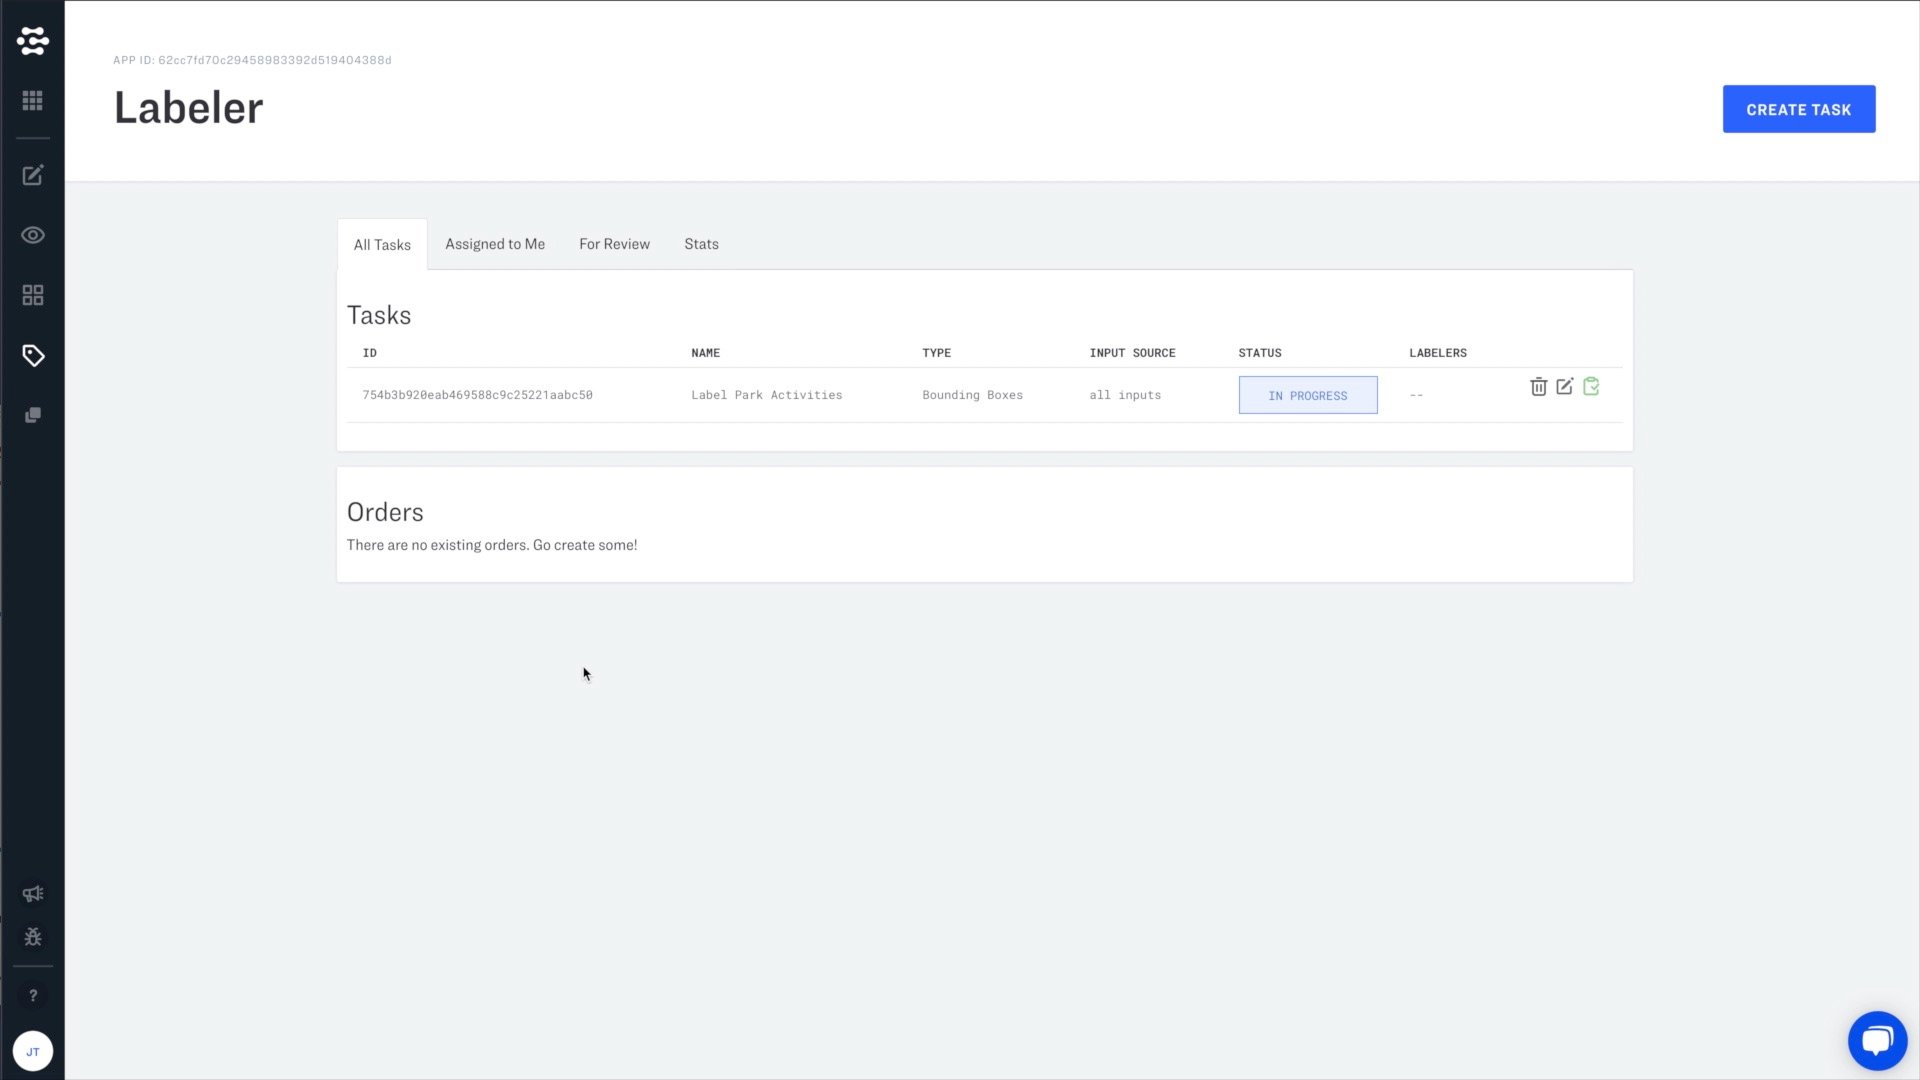Image resolution: width=1920 pixels, height=1080 pixels.
Task: Click the green clipboard label task icon
Action: click(x=1591, y=386)
